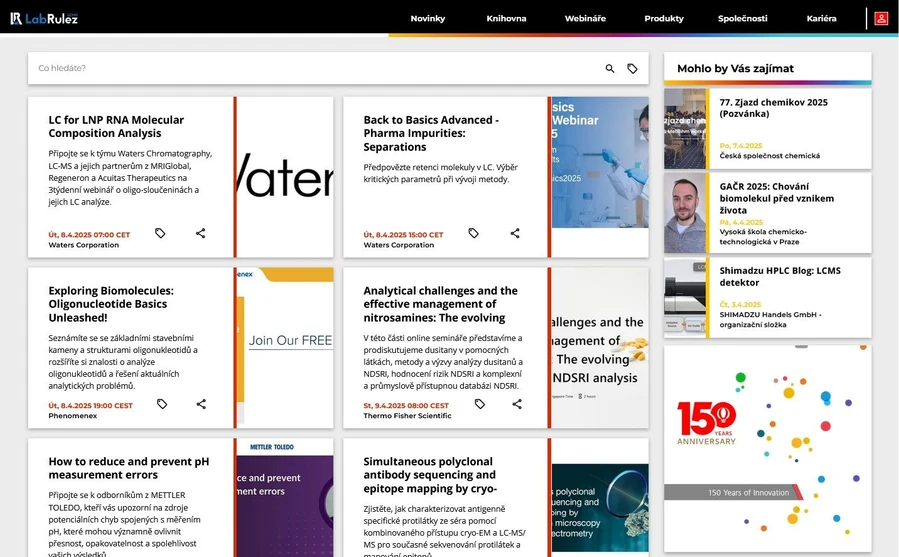Open 'How to reduce and prevent pH measurement errors'
Screen dimensions: 899x557
pos(128,468)
